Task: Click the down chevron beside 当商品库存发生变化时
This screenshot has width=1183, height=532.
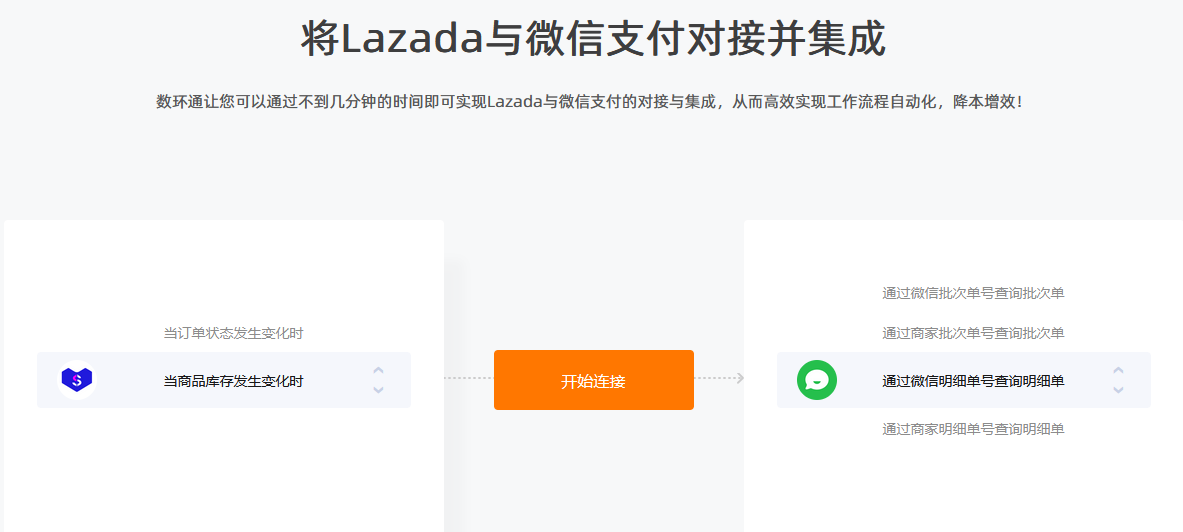Action: (x=379, y=389)
